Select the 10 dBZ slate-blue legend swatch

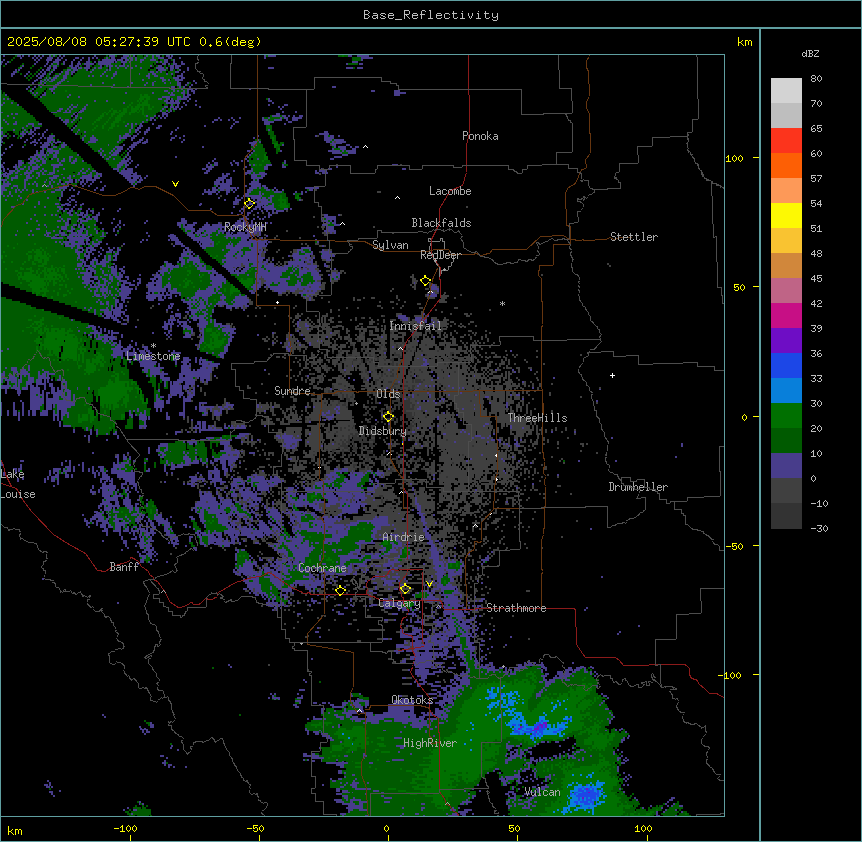point(786,465)
